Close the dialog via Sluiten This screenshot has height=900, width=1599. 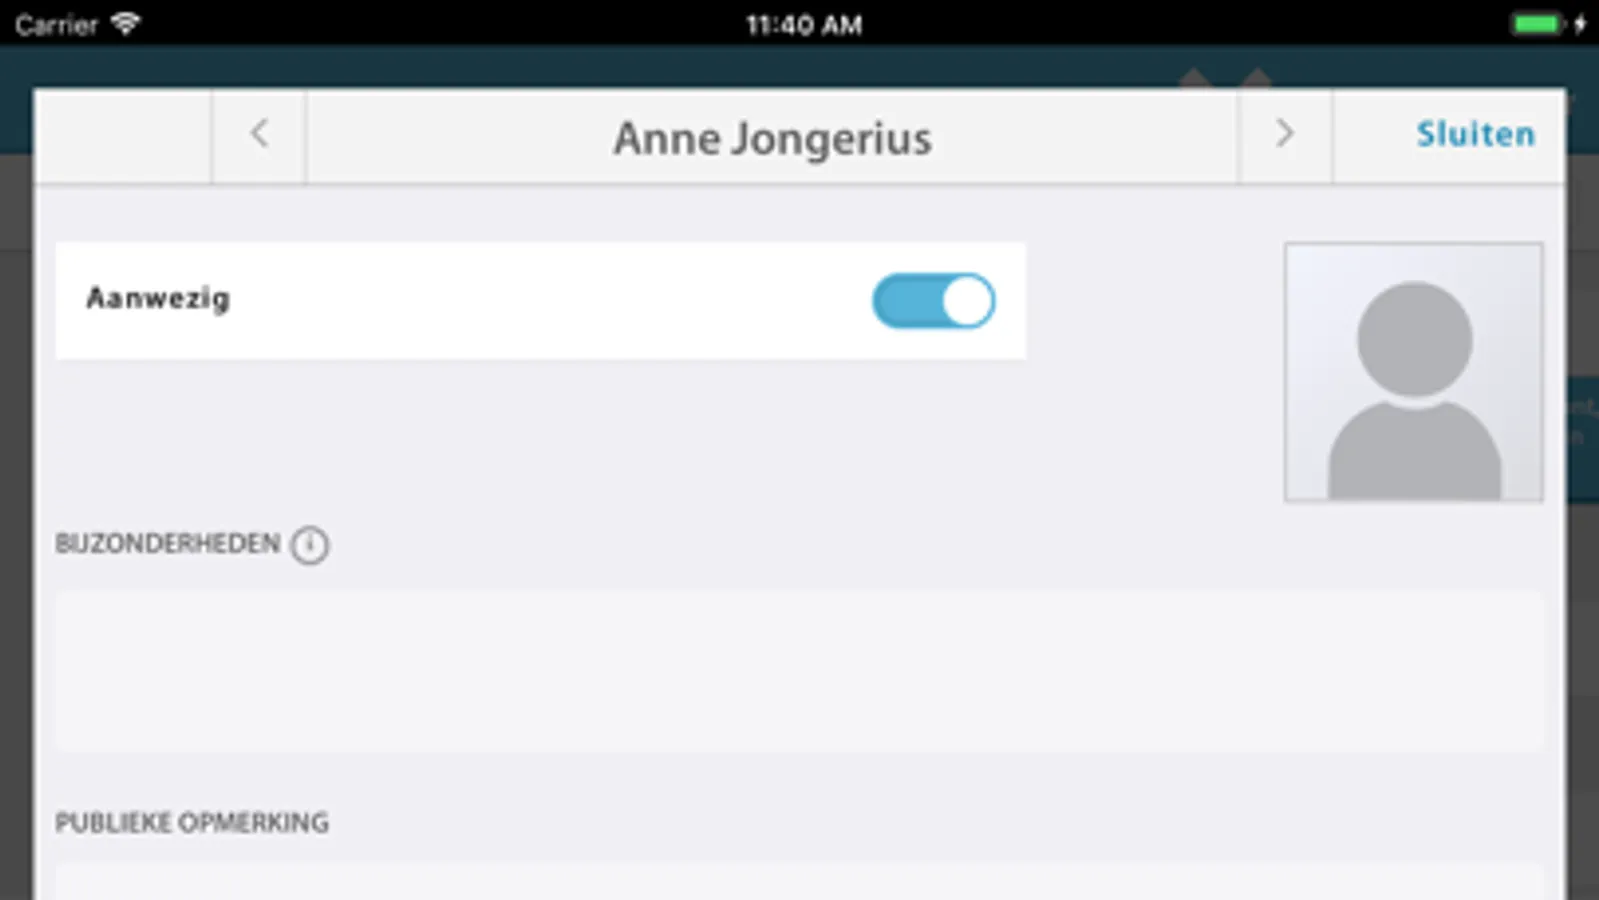coord(1475,134)
